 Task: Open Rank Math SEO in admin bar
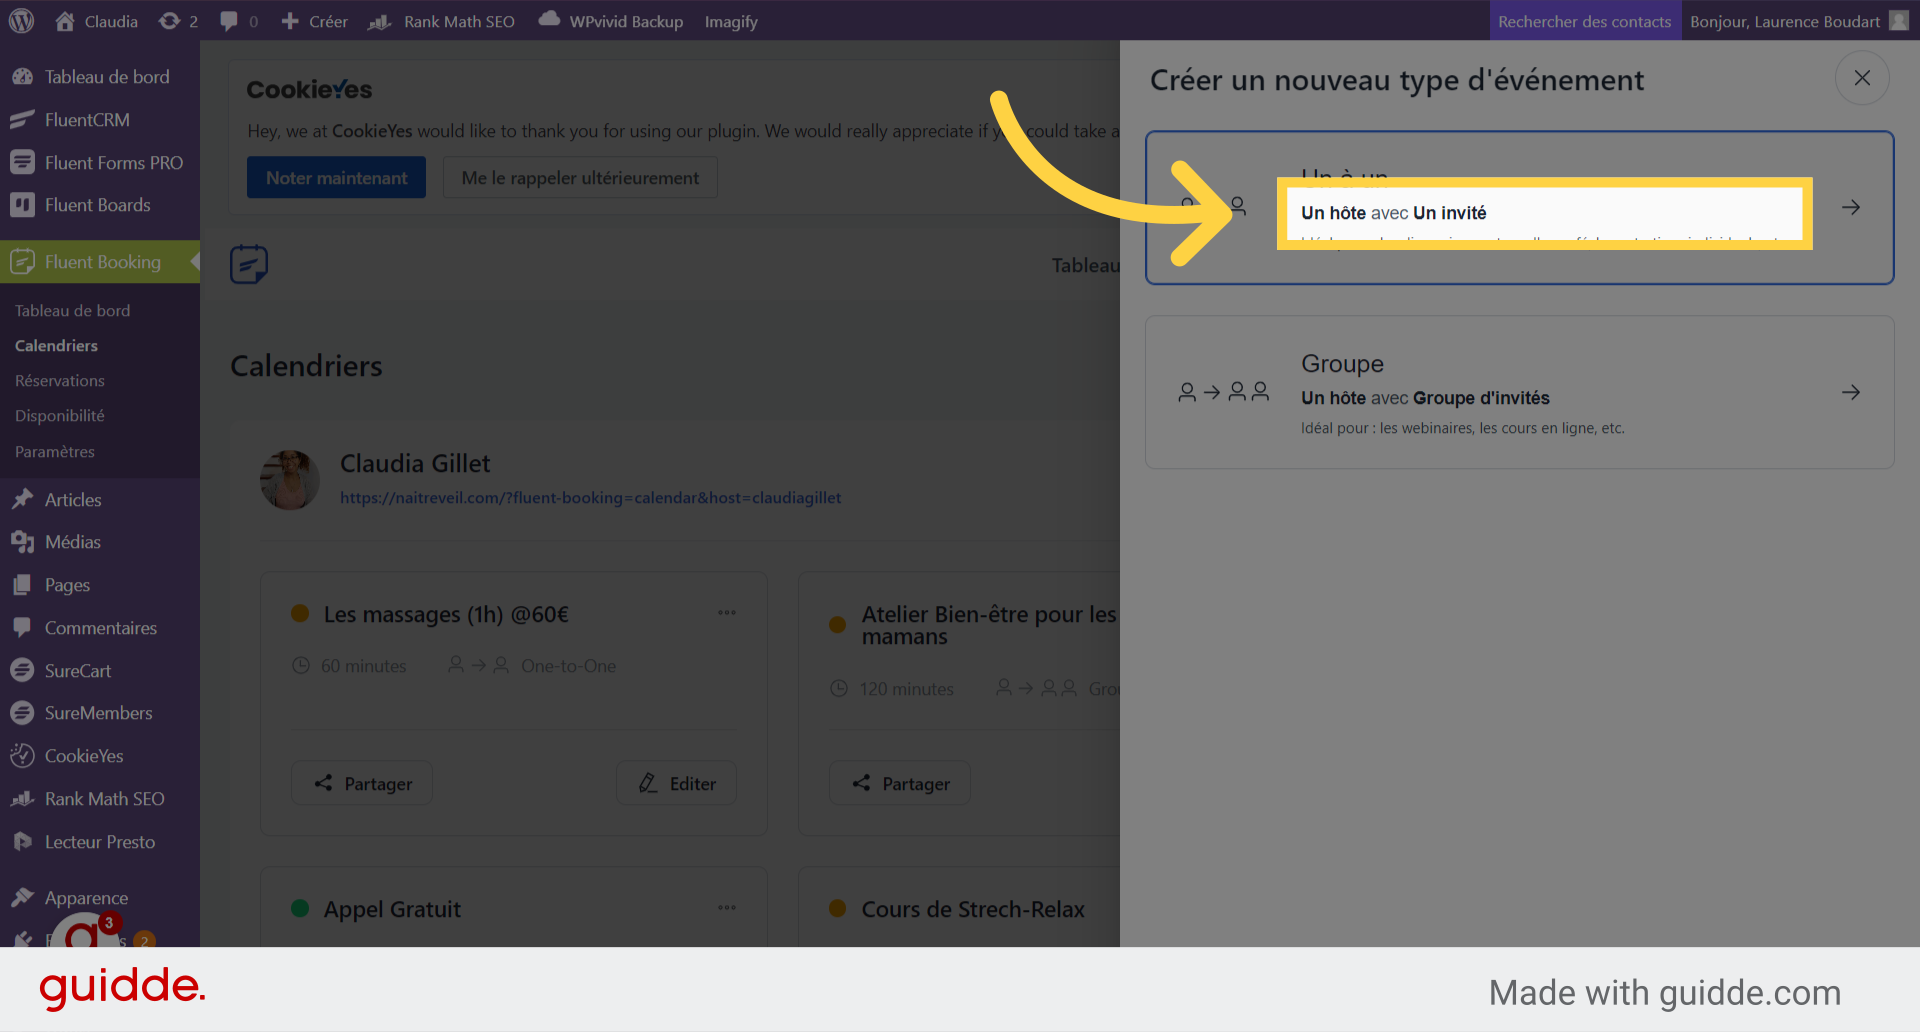[441, 21]
